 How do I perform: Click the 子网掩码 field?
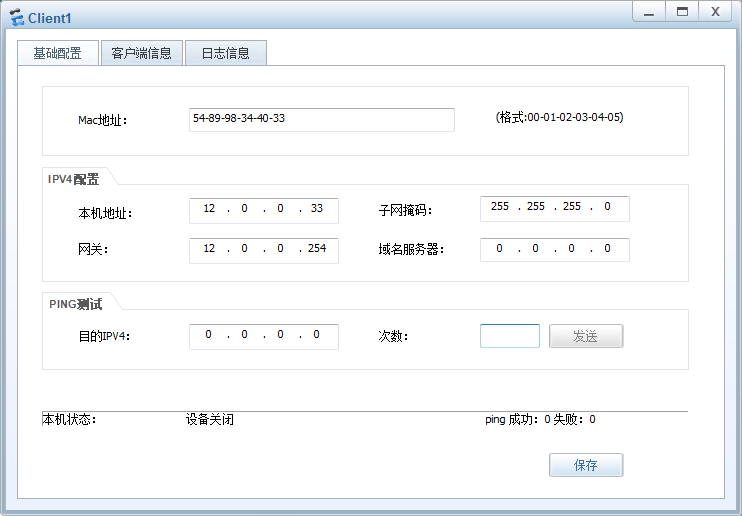pos(555,208)
